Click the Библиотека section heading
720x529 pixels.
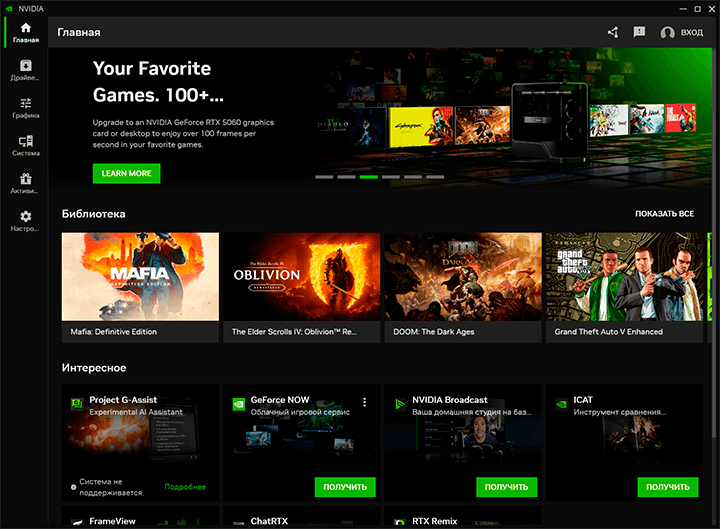click(94, 214)
